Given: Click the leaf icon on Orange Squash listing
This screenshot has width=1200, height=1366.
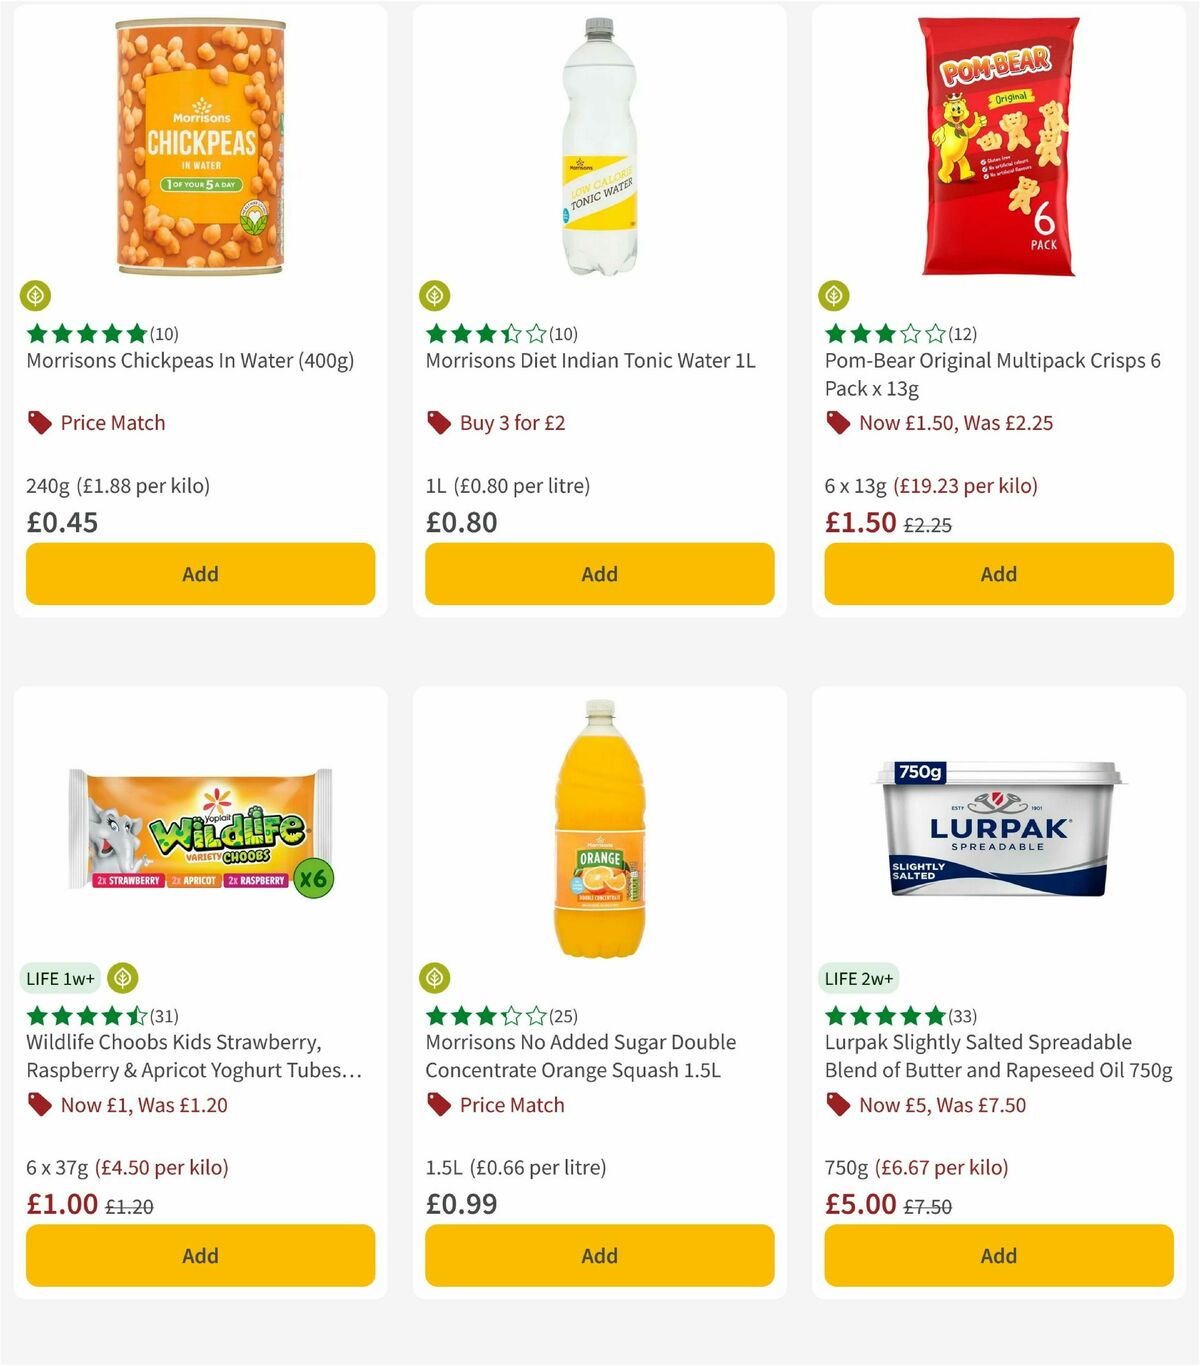Looking at the screenshot, I should [434, 978].
